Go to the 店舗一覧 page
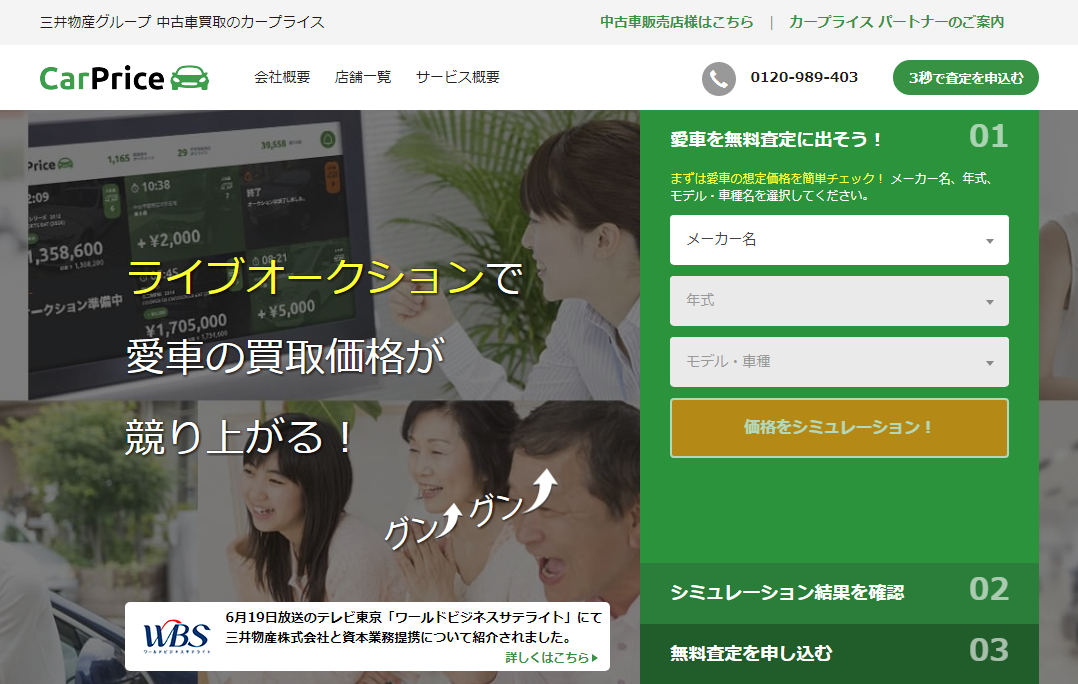The image size is (1078, 684). pos(363,77)
